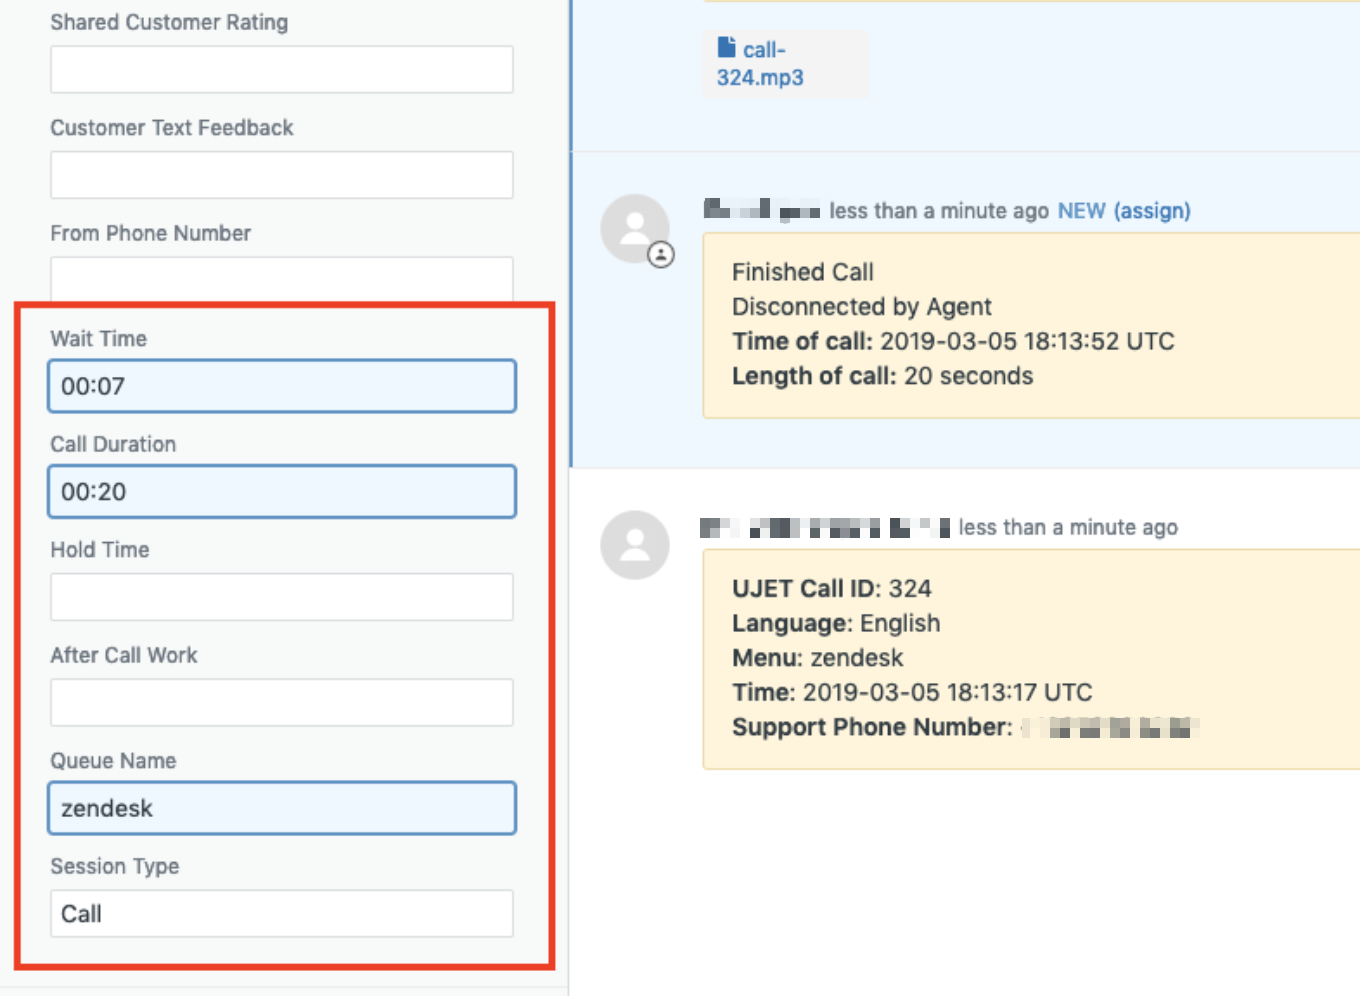Click the NEW status label

click(1081, 211)
